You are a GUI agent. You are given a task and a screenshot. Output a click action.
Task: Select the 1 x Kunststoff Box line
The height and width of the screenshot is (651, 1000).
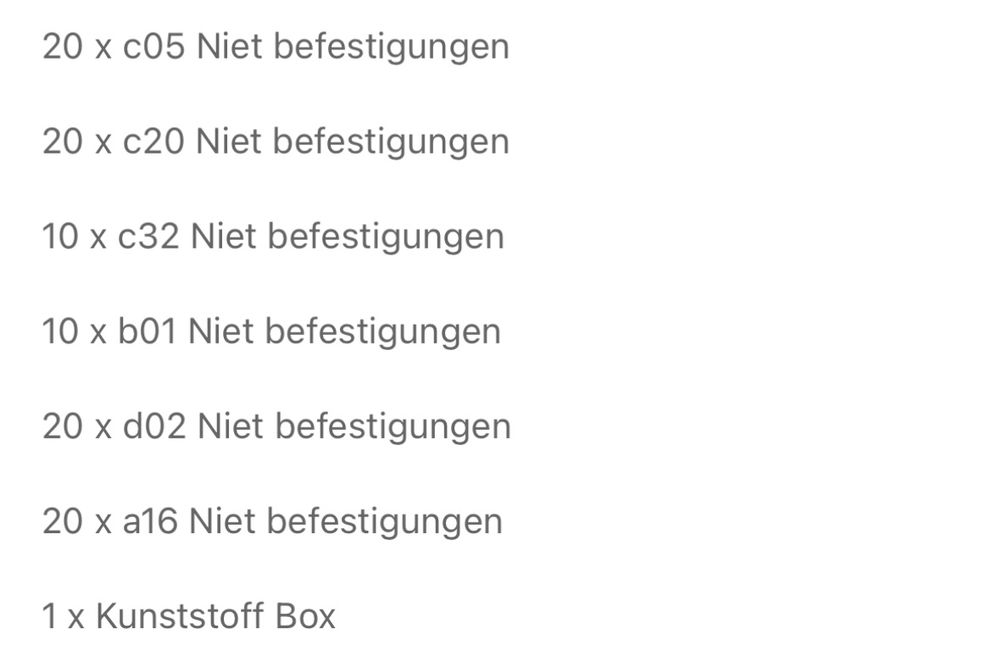[x=189, y=617]
